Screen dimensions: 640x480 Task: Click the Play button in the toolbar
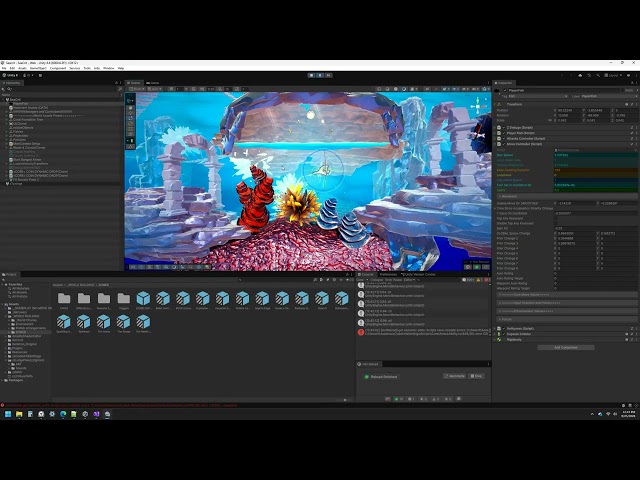311,75
